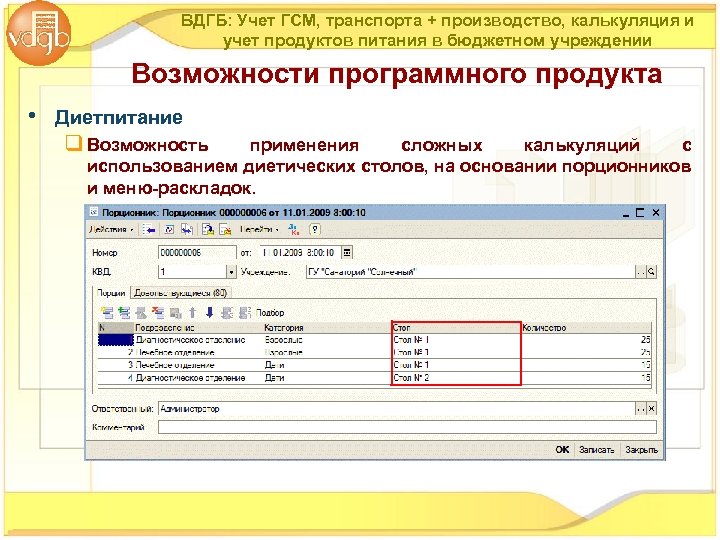Switch to the Довольствующиеся (80) tab
This screenshot has height=540, width=720.
tap(181, 293)
